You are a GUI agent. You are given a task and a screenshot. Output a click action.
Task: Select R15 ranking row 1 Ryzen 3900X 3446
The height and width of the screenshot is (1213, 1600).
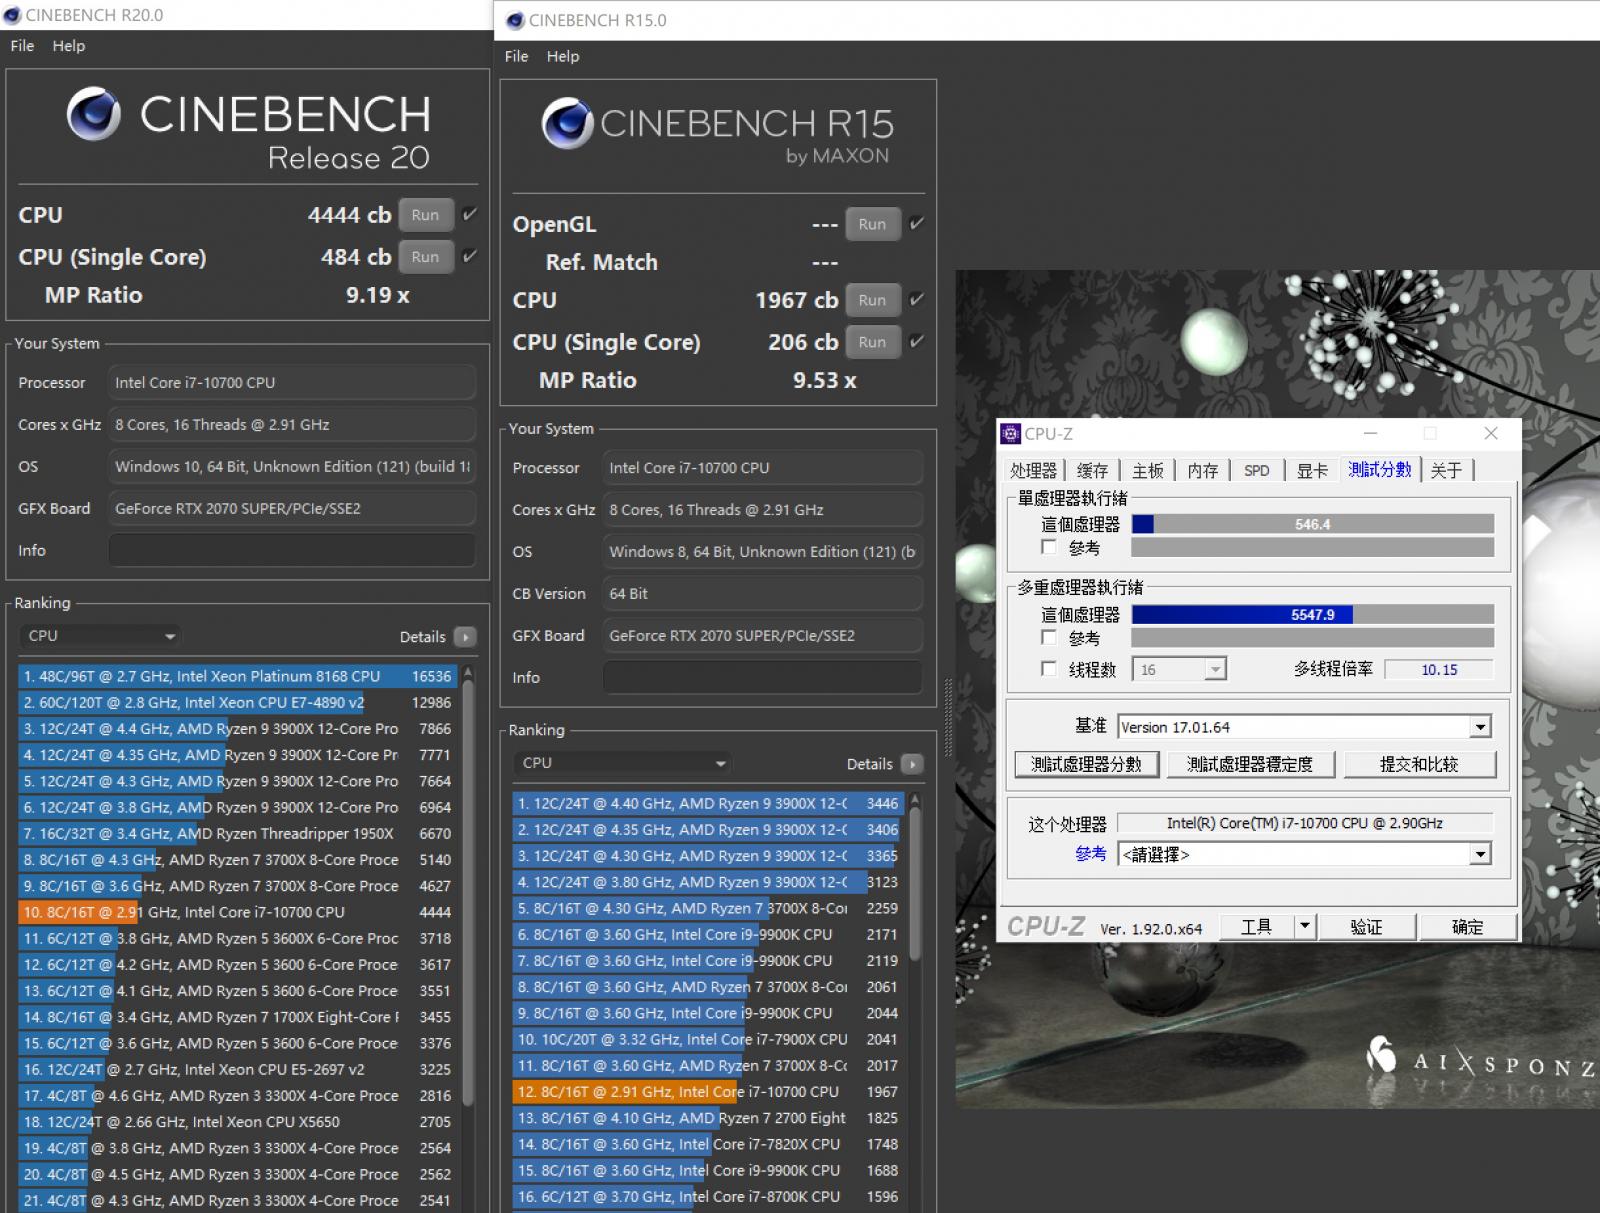(707, 803)
